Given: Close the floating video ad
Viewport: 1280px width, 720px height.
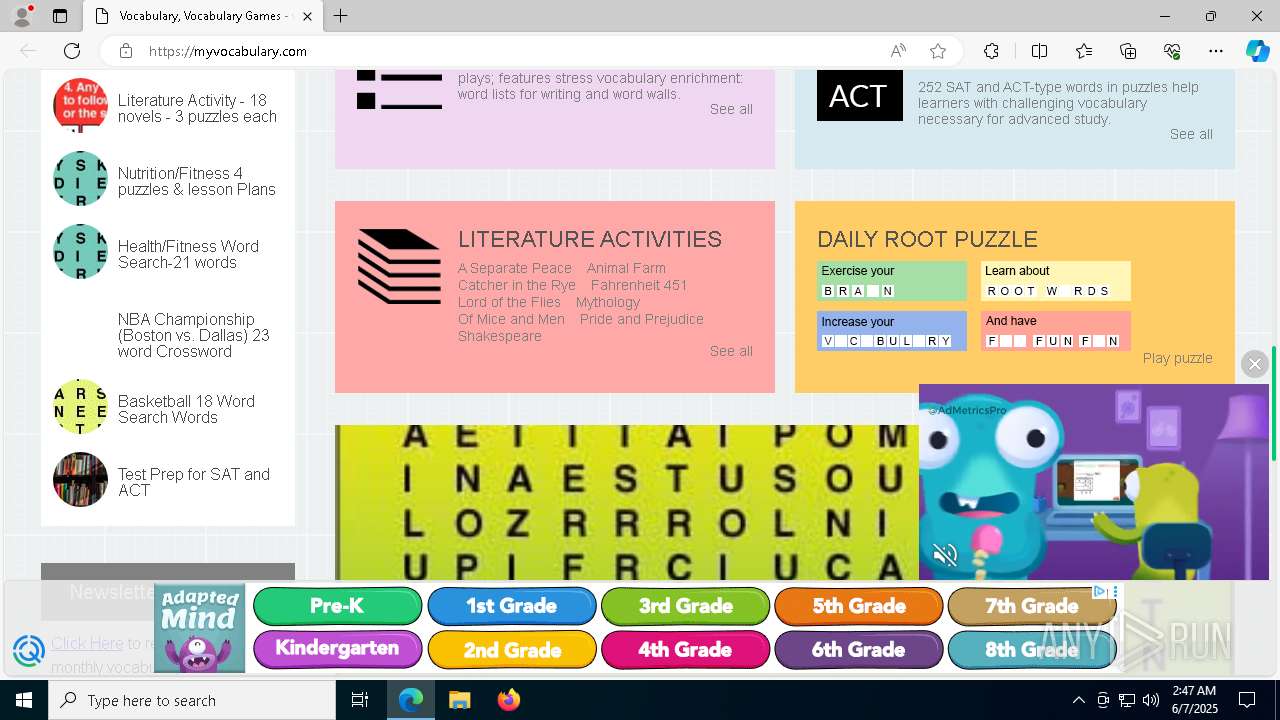Looking at the screenshot, I should pyautogui.click(x=1254, y=364).
